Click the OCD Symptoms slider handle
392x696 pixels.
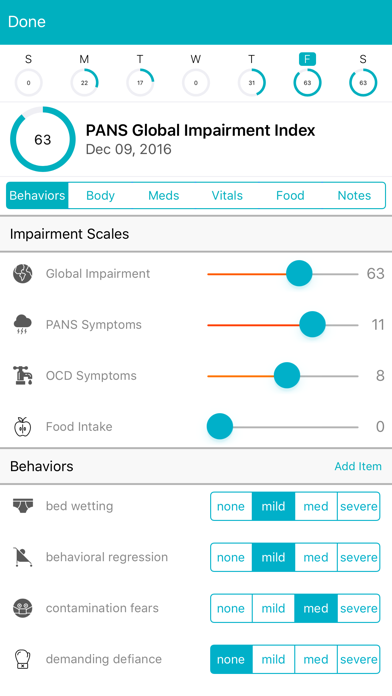(287, 376)
